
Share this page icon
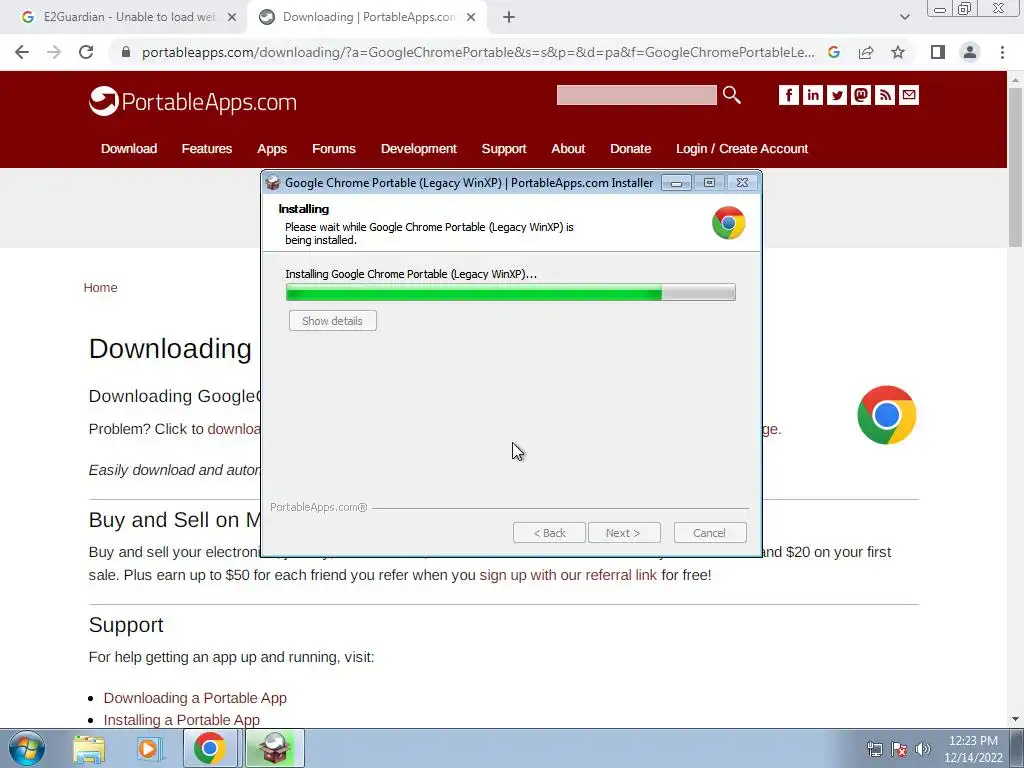pyautogui.click(x=866, y=52)
